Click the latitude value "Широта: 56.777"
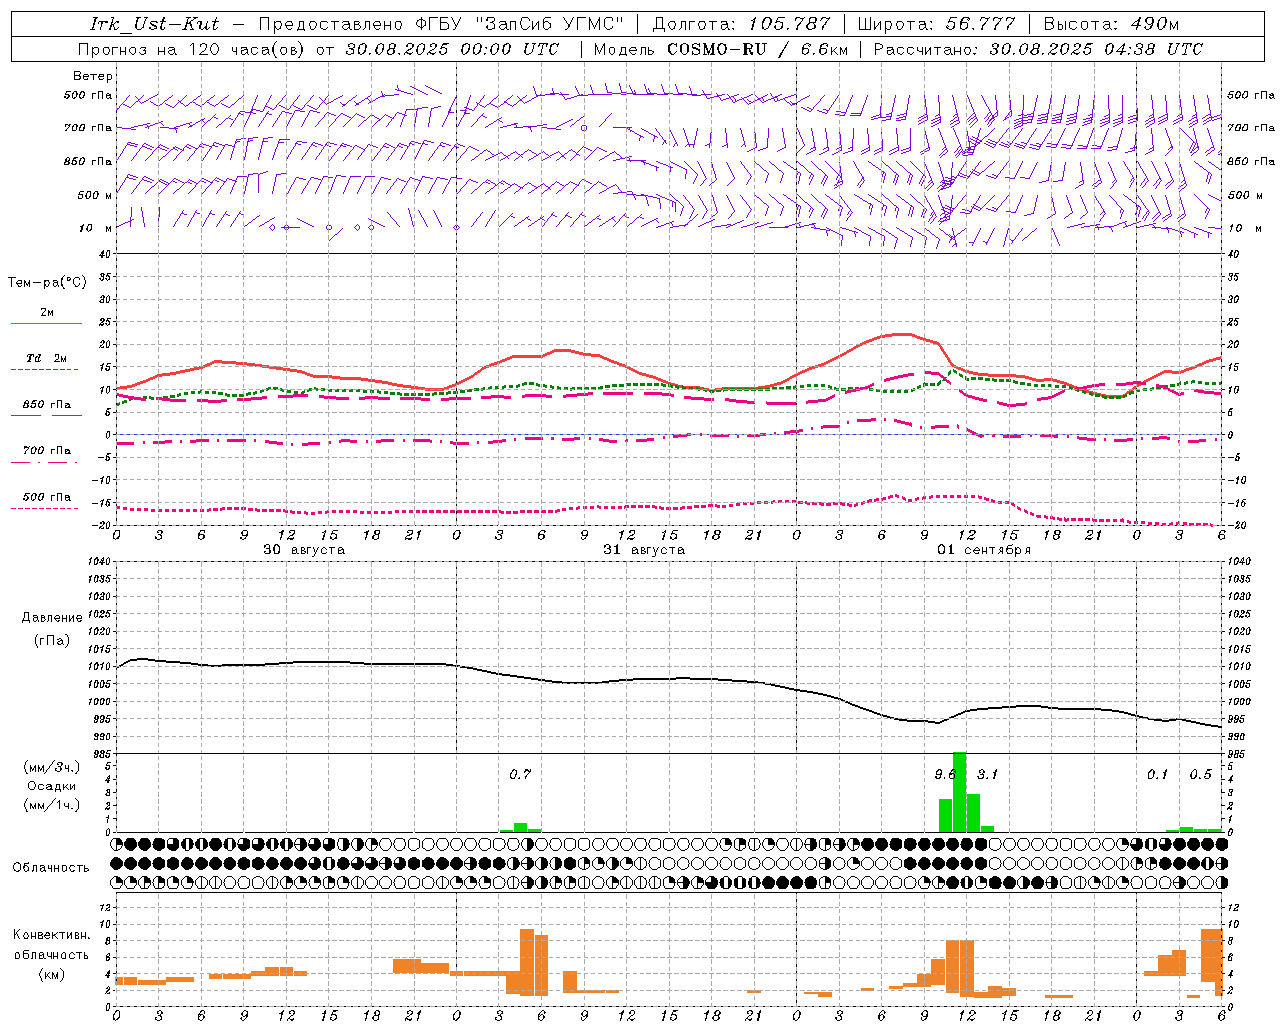The image size is (1280, 1024). coord(936,24)
